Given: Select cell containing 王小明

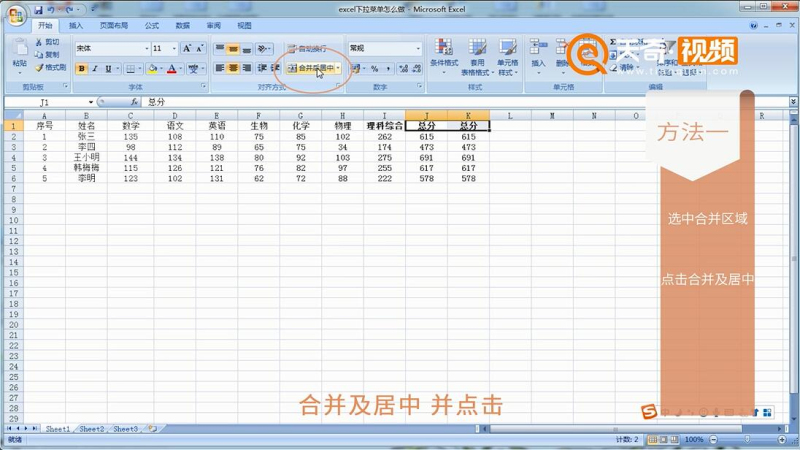Looking at the screenshot, I should coord(86,158).
